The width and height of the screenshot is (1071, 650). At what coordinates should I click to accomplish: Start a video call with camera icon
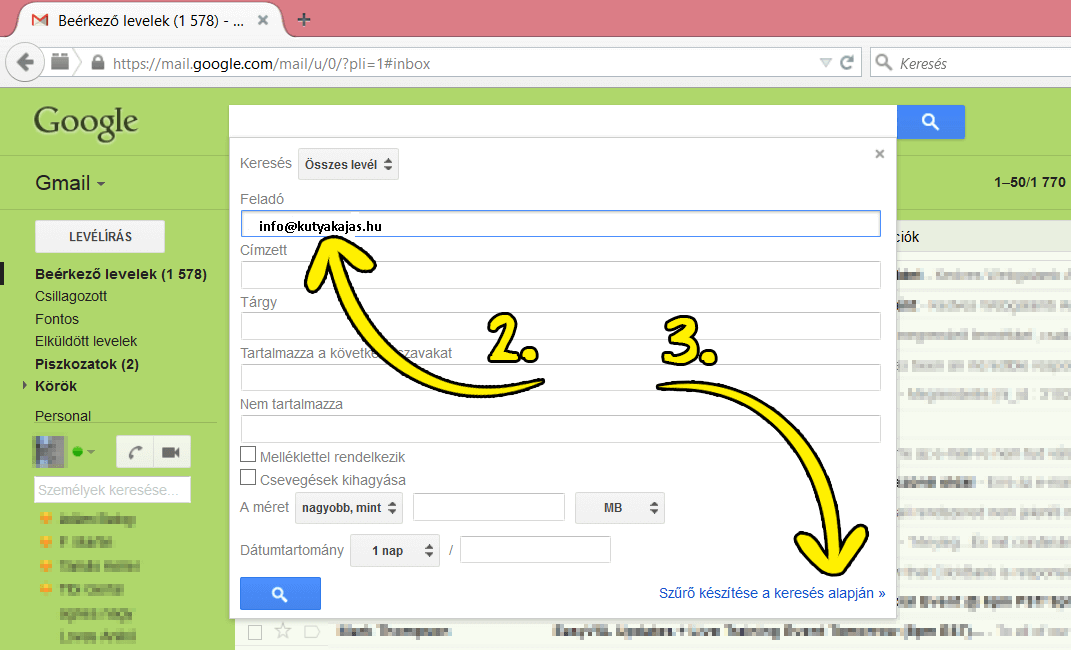pos(170,452)
